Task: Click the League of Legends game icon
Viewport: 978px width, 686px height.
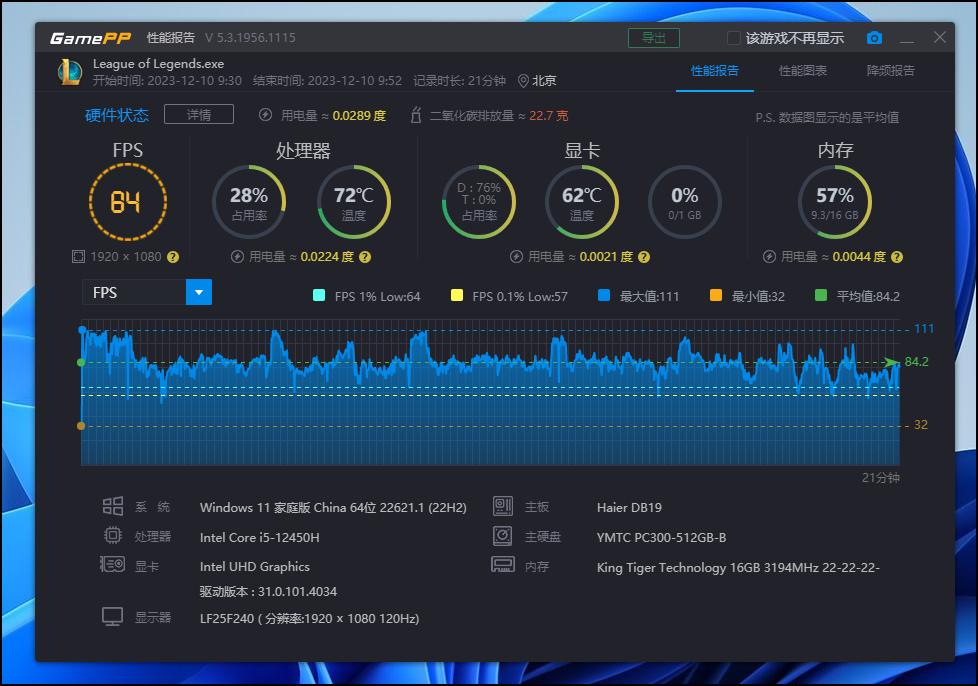Action: point(70,72)
